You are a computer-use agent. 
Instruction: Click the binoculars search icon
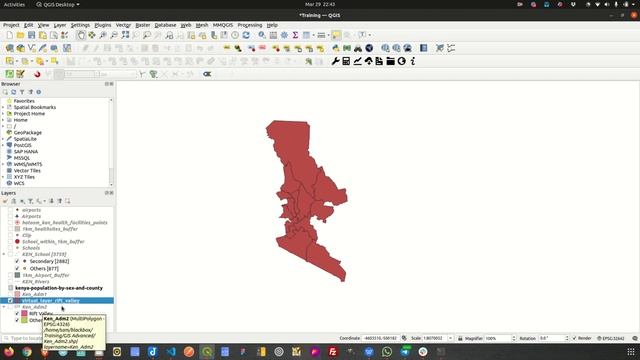(358, 48)
